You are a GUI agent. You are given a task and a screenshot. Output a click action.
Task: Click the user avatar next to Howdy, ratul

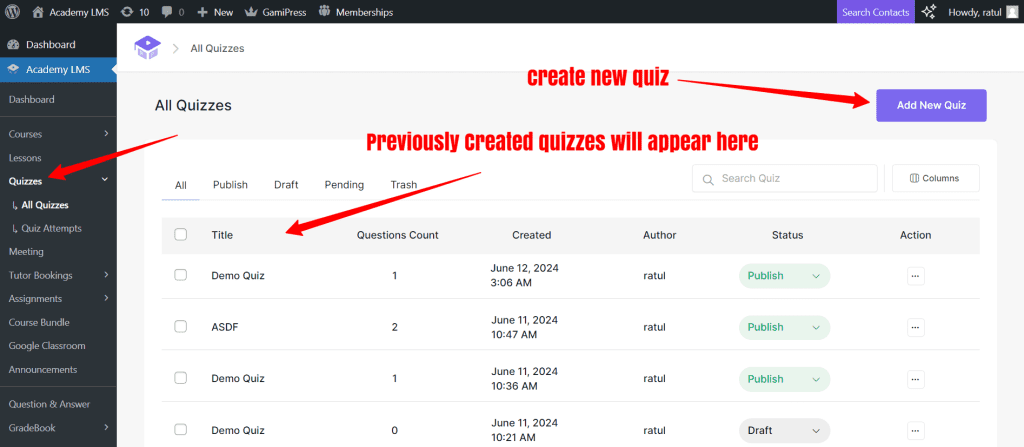coord(1012,12)
